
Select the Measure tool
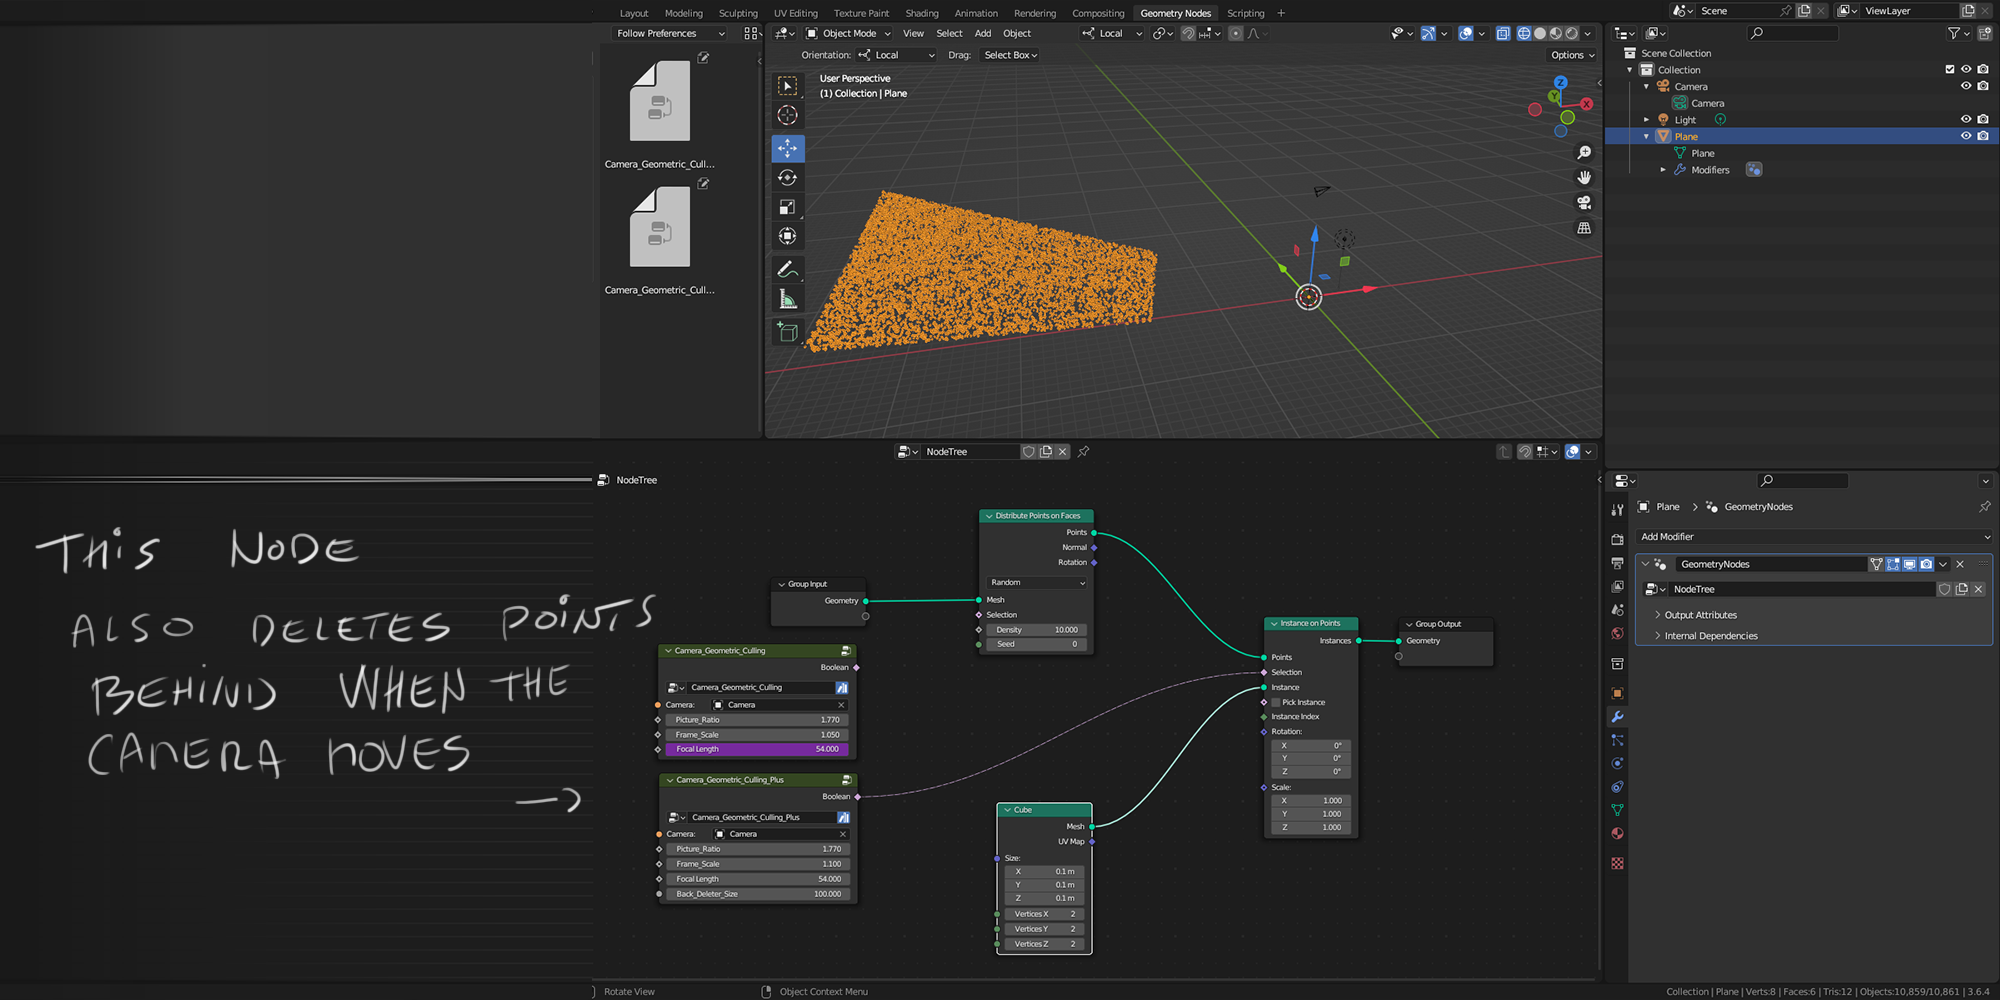[x=788, y=298]
